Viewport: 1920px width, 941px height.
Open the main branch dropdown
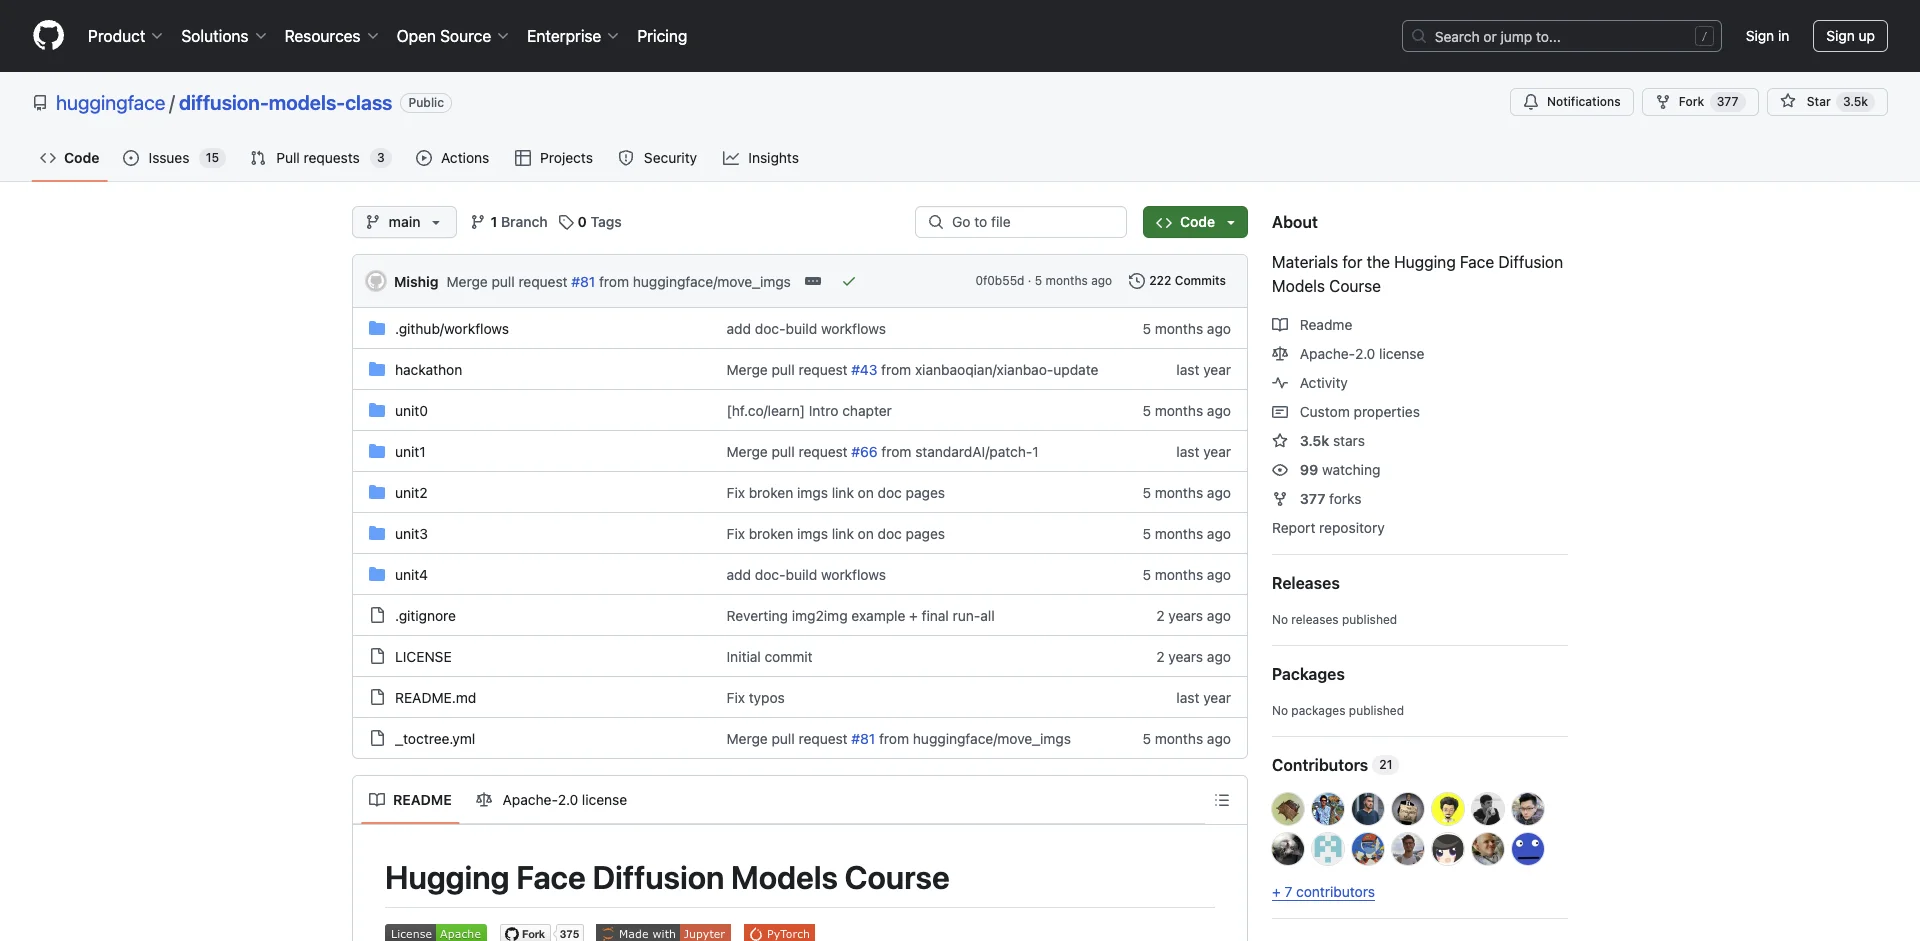pos(404,222)
